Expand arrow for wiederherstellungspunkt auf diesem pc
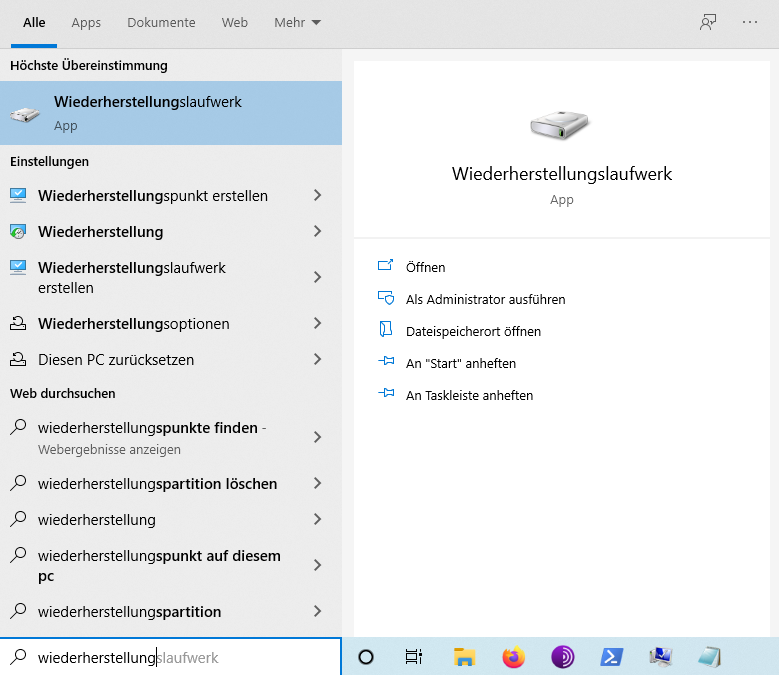This screenshot has height=675, width=779. (x=317, y=565)
